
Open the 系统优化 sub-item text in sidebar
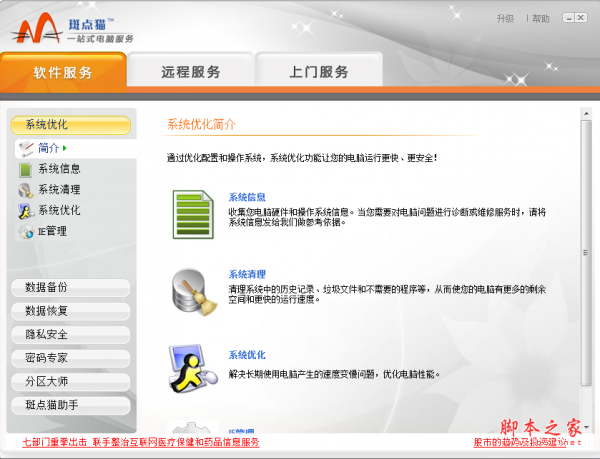click(59, 210)
